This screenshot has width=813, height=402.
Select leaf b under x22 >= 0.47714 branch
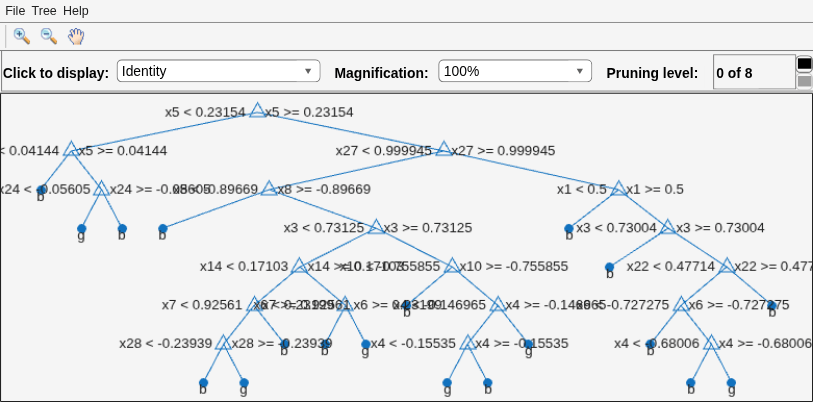(772, 306)
